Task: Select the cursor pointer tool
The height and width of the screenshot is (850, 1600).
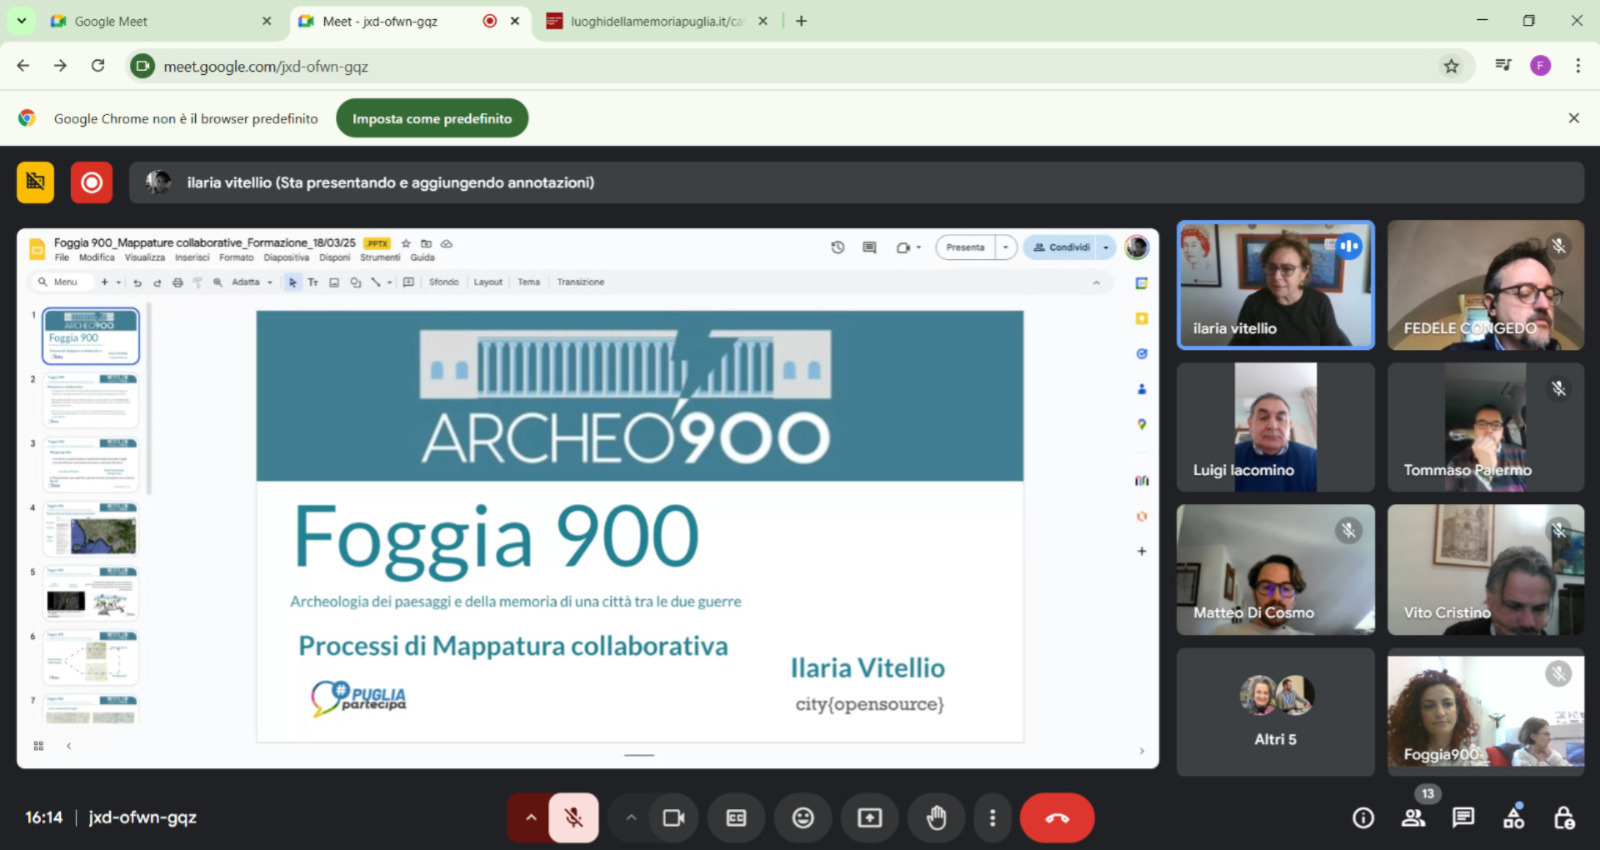Action: (x=293, y=282)
